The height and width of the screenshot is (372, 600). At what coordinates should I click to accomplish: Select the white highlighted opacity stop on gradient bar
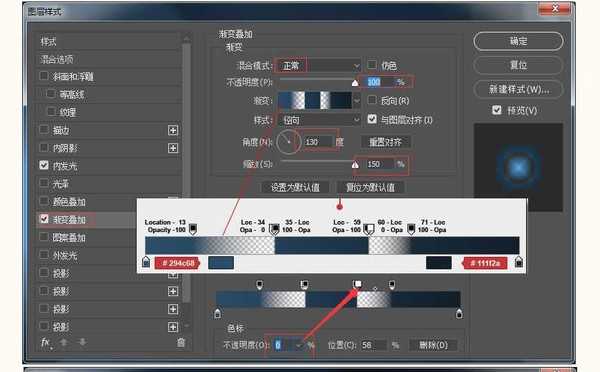click(357, 284)
